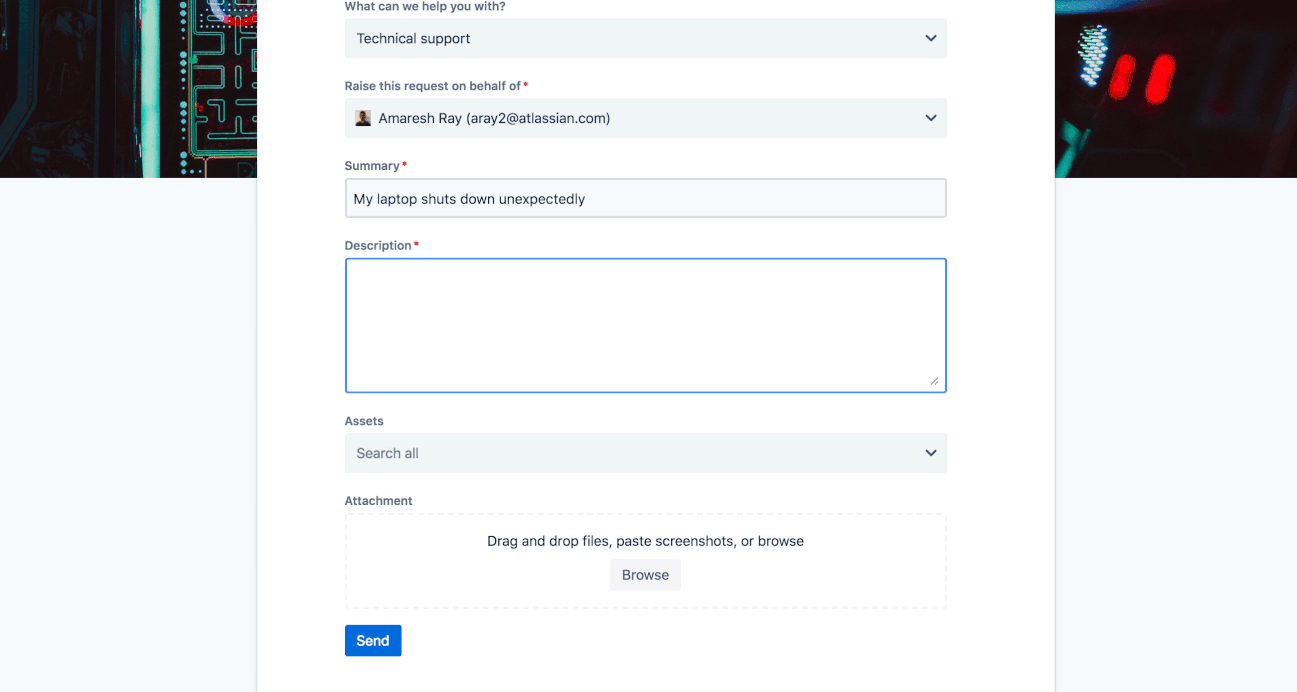Open the Technical support request type dropdown
1297x692 pixels.
point(645,38)
